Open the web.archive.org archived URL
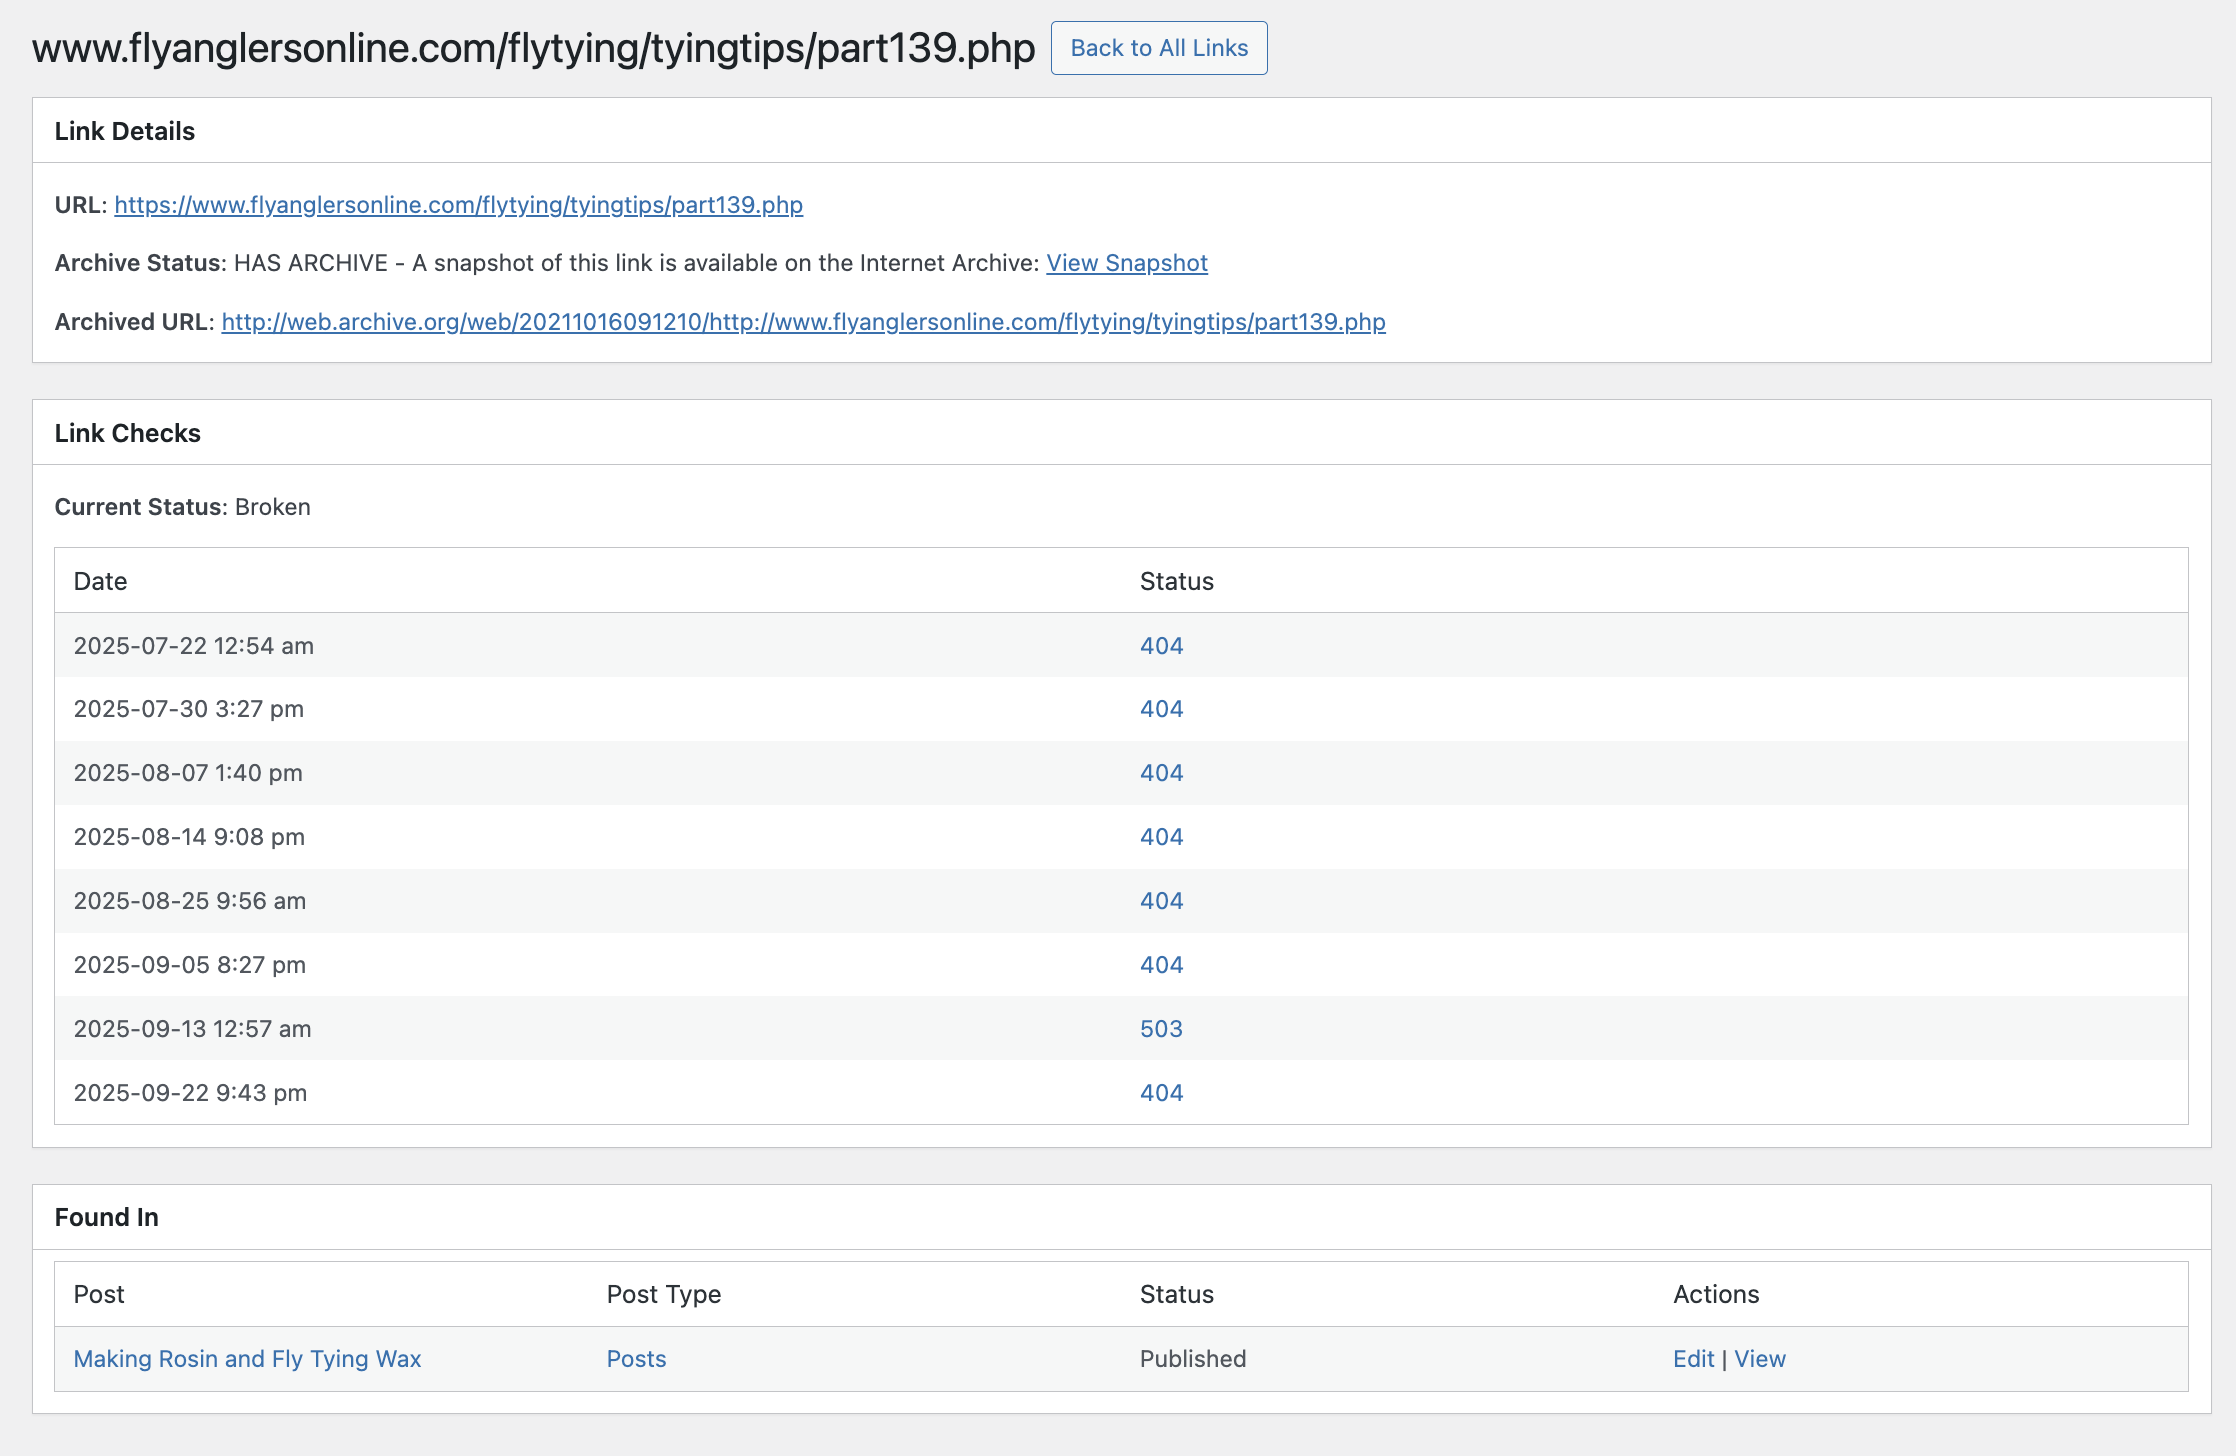 point(802,322)
